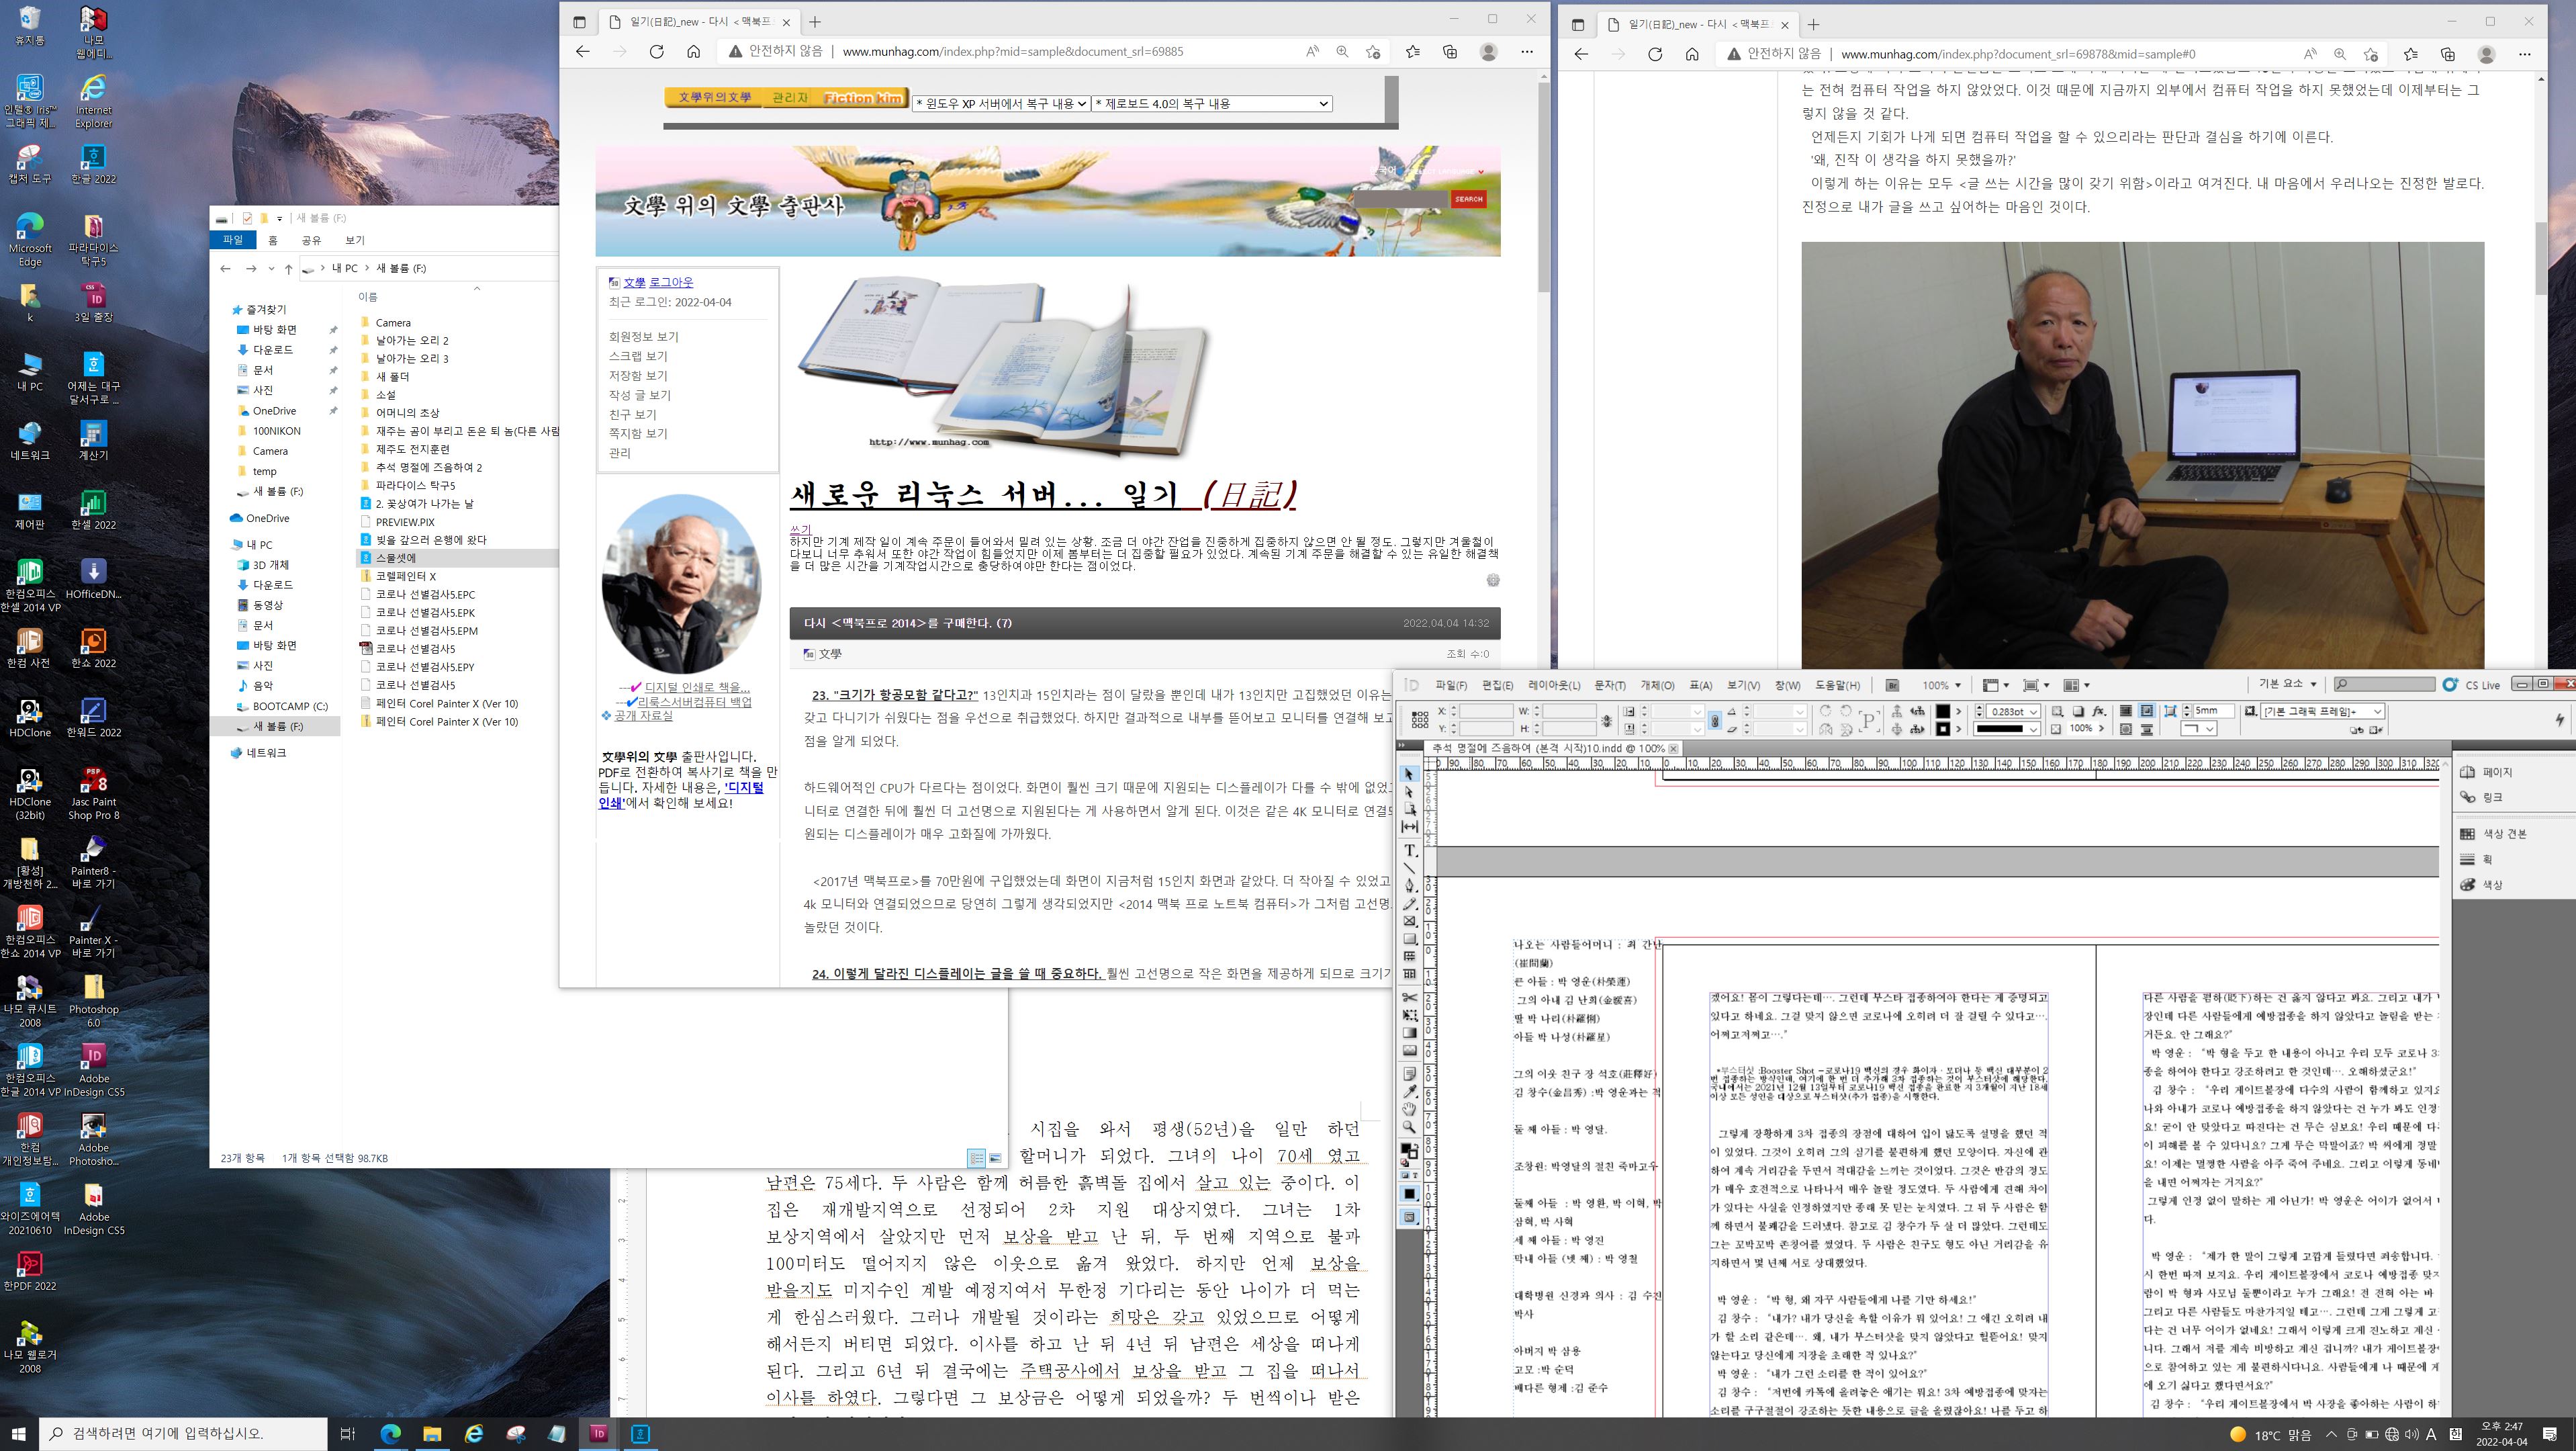Select the Pen tool in InDesign
The width and height of the screenshot is (2576, 1451).
(1410, 885)
